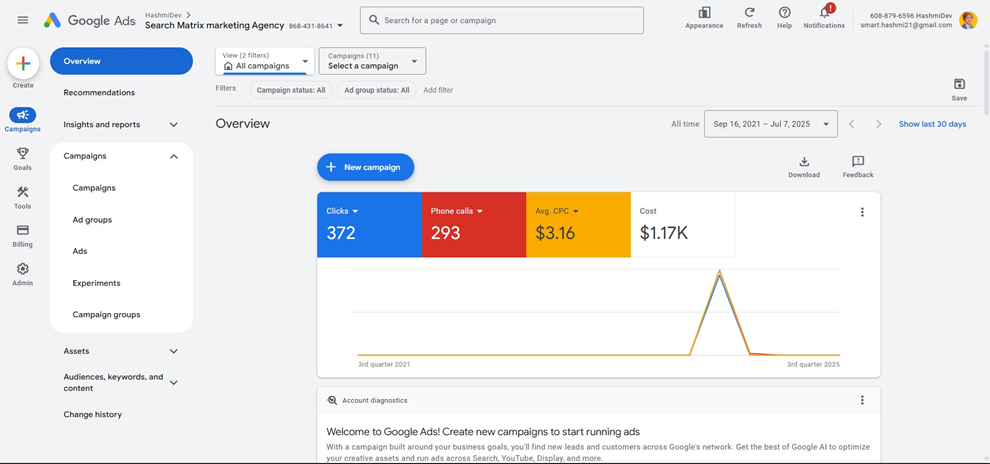Click the '3rd quarter 2021' chart label
The width and height of the screenshot is (990, 464).
pos(383,365)
